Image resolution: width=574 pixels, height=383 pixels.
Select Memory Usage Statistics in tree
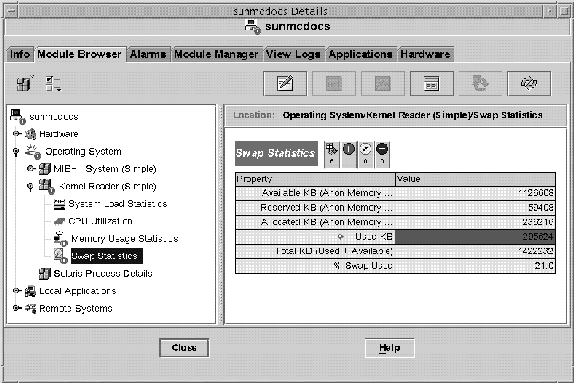click(x=124, y=239)
